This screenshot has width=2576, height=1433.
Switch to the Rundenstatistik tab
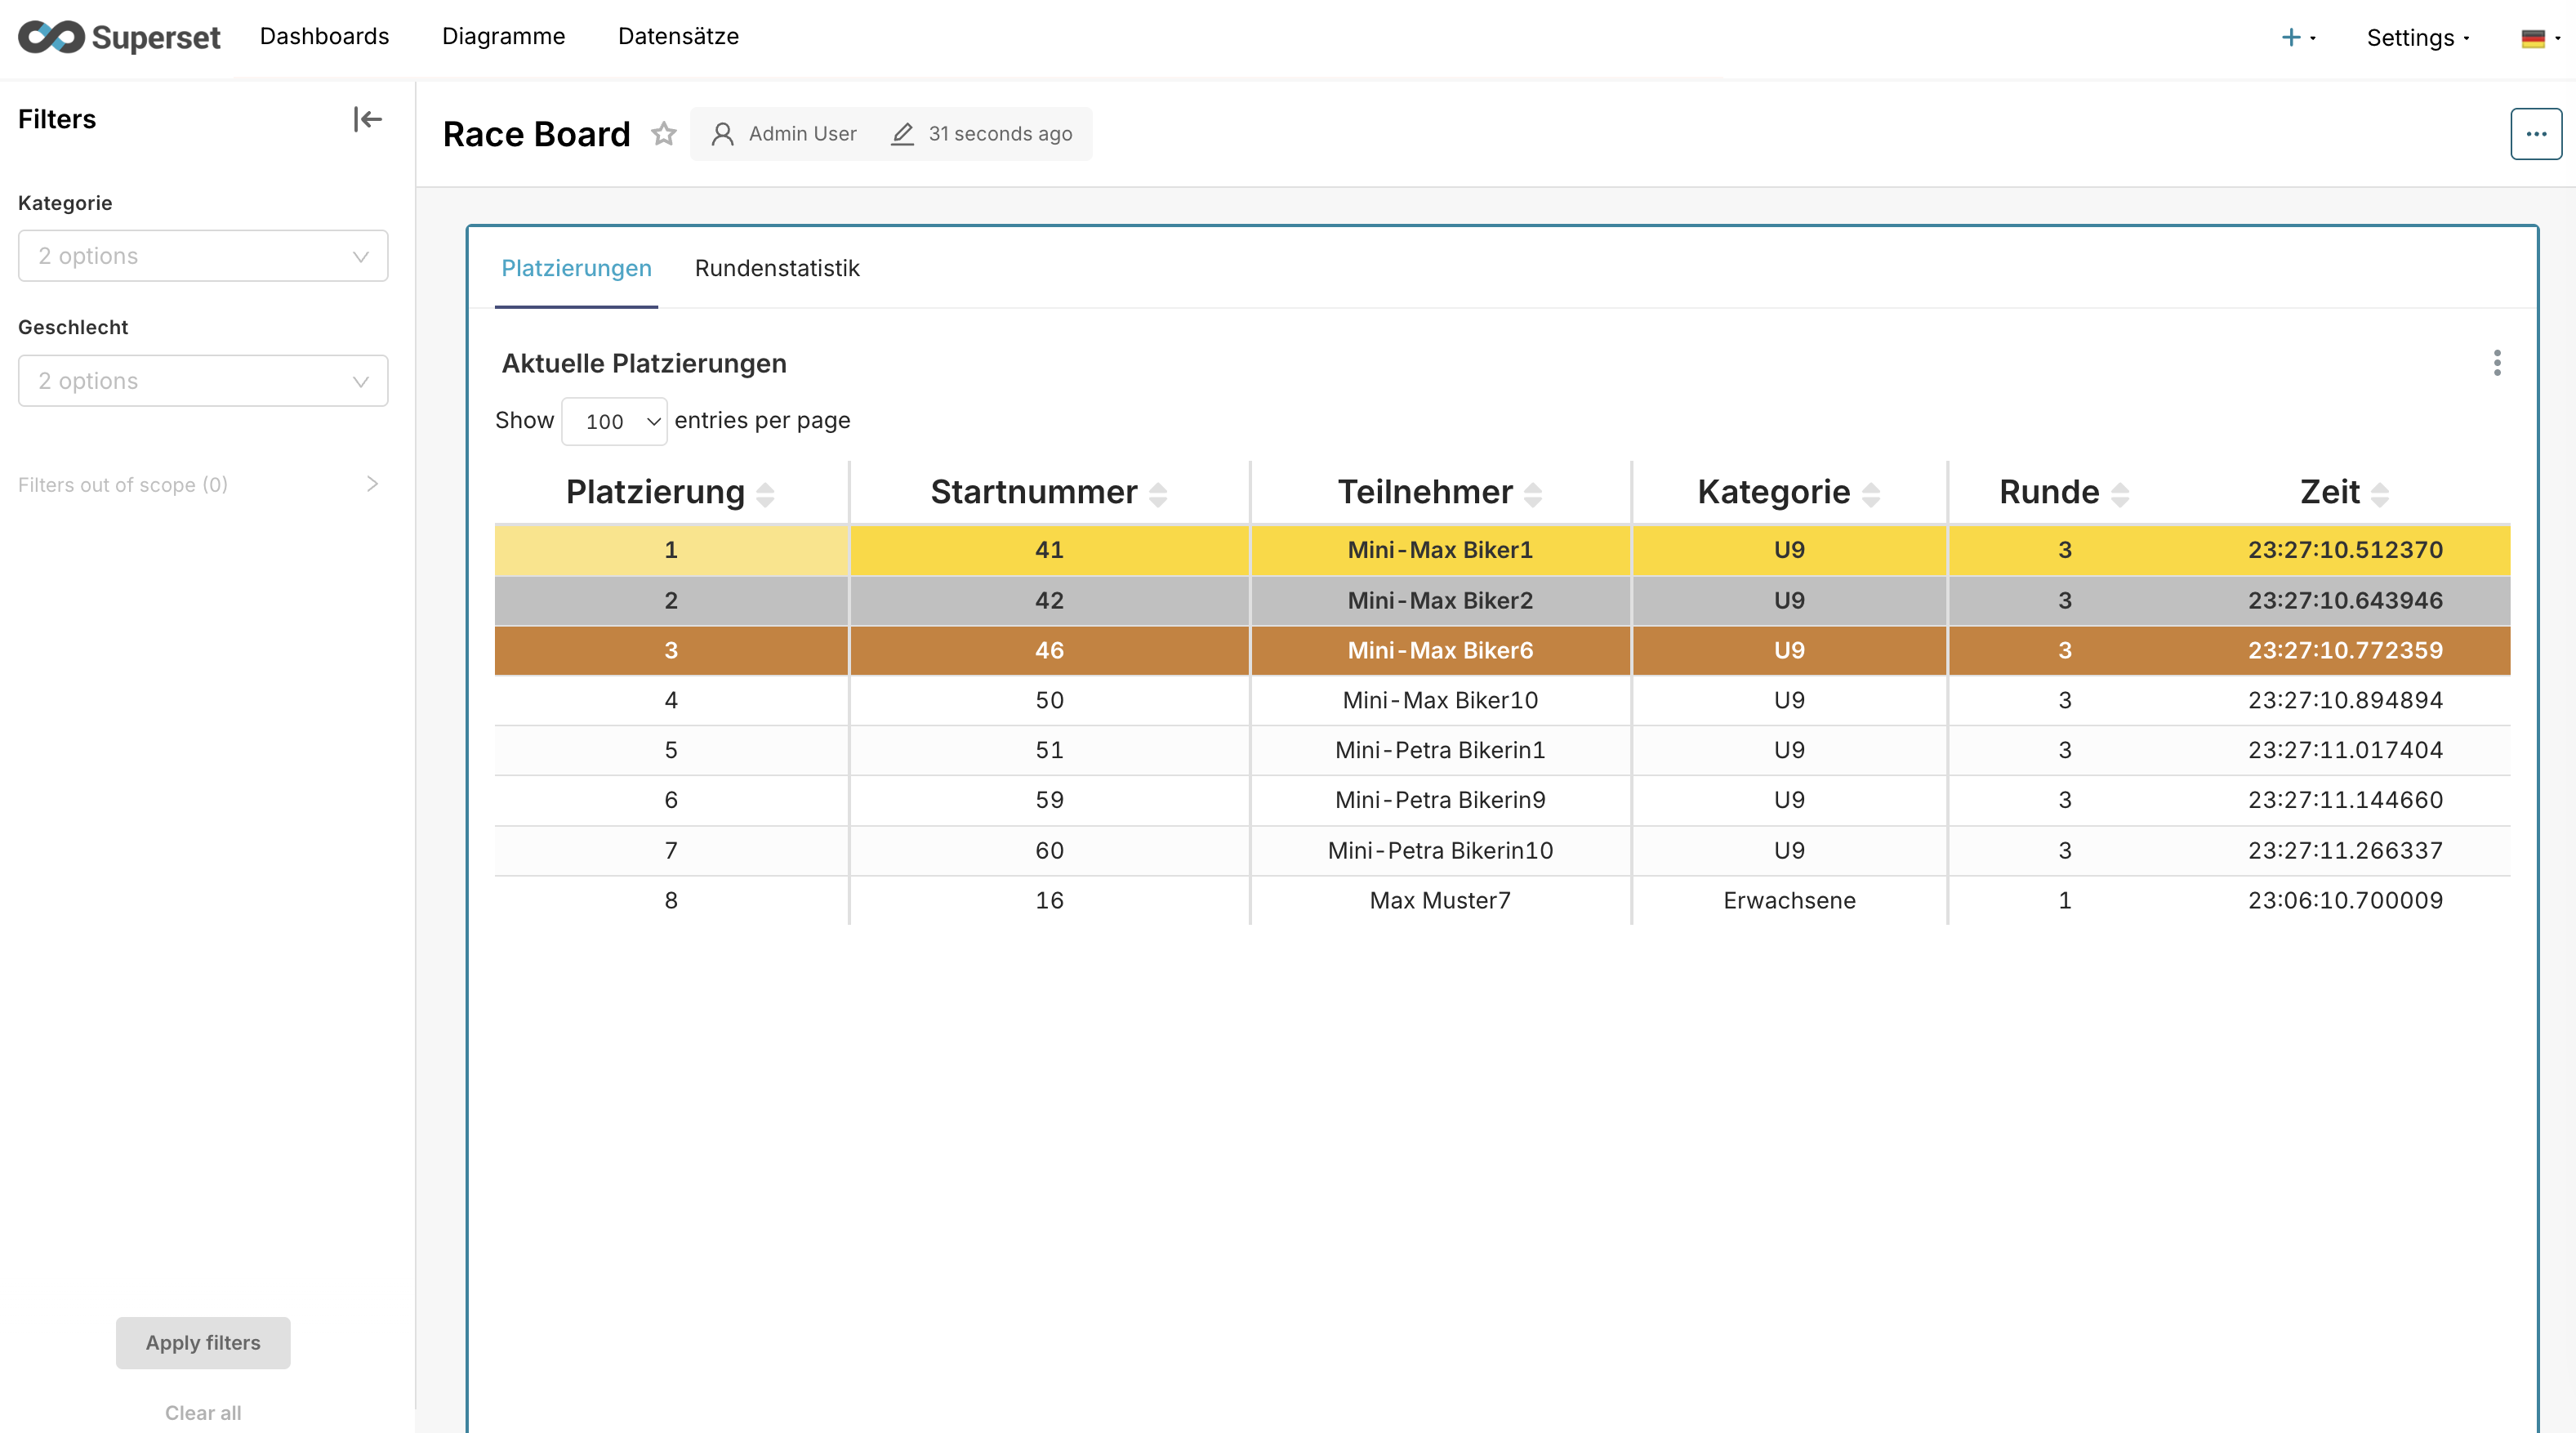coord(777,269)
